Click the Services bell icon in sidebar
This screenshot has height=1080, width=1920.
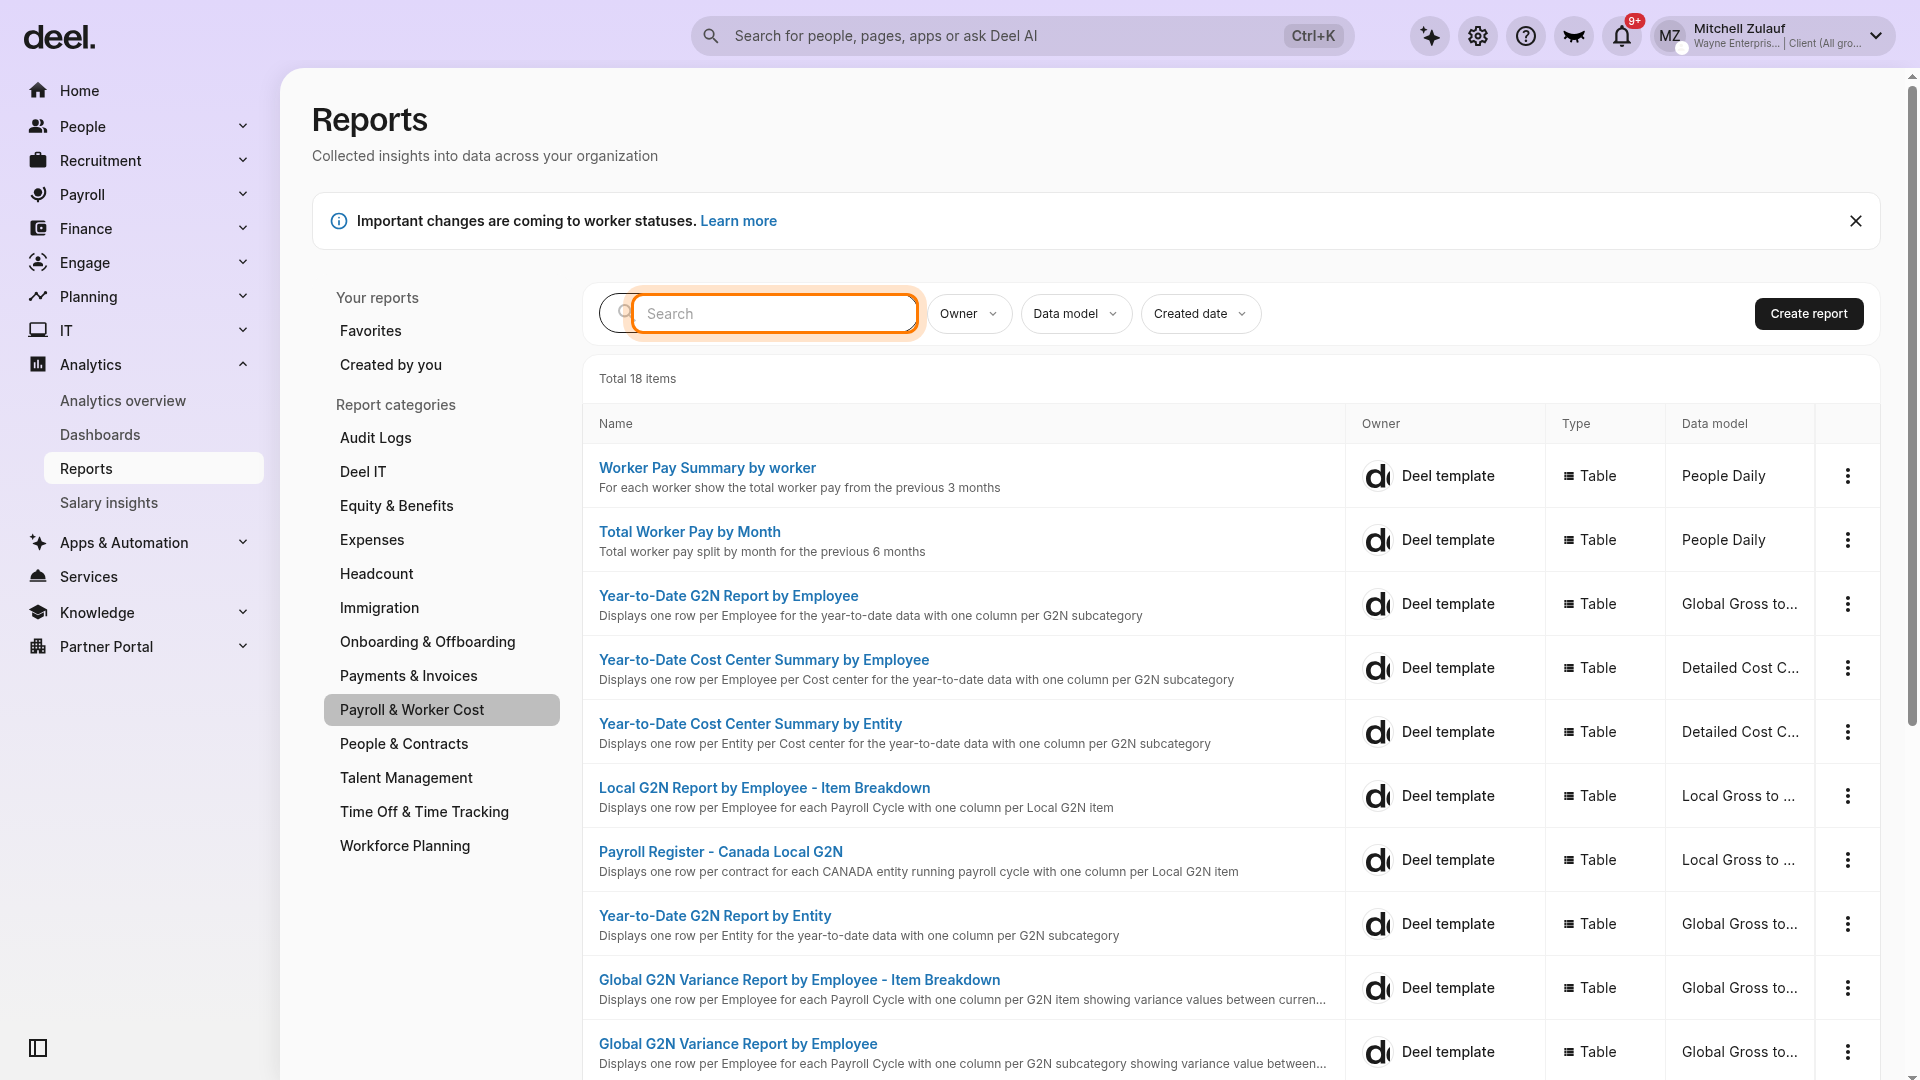38,577
